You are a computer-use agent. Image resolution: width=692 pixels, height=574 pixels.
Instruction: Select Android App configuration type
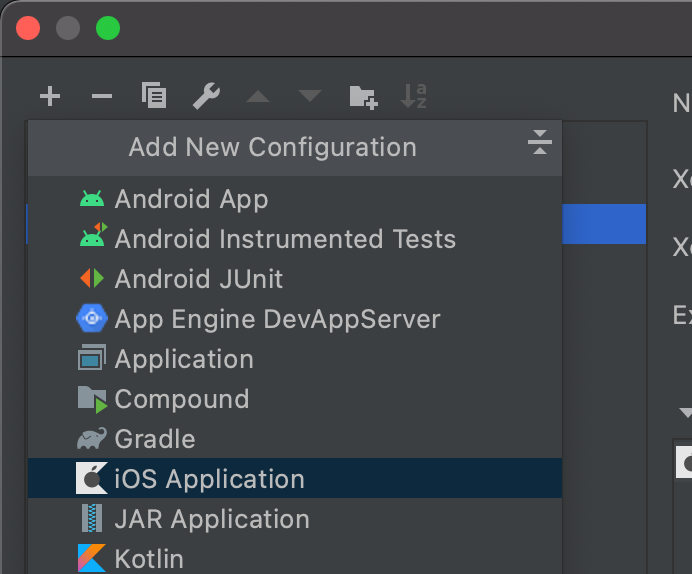[x=295, y=199]
